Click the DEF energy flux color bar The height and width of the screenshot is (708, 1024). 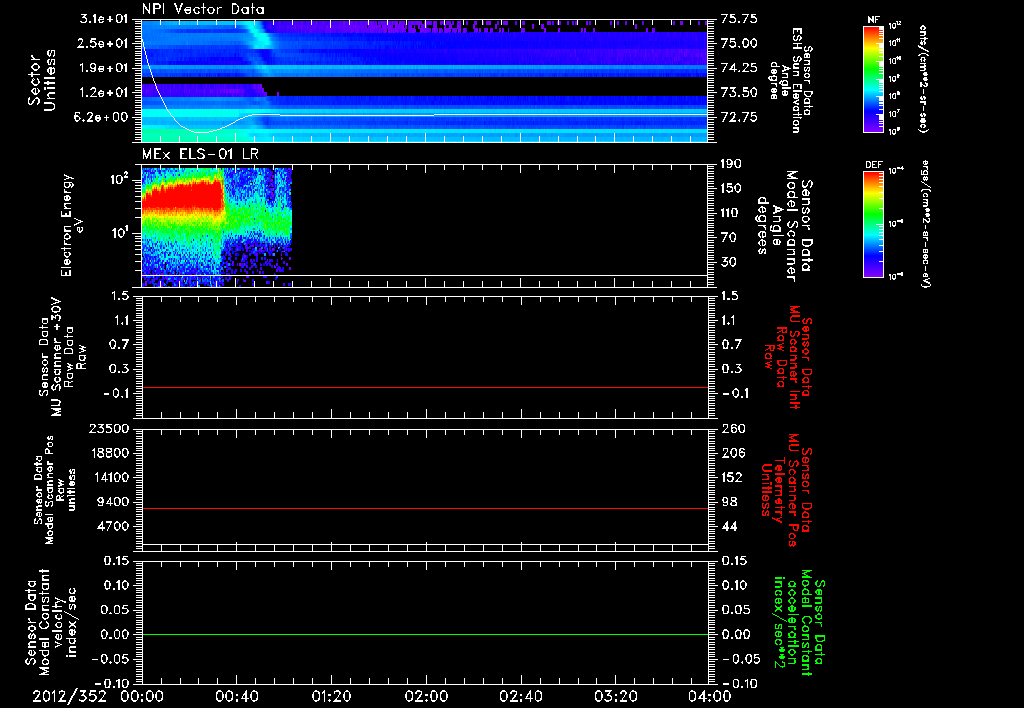(873, 224)
